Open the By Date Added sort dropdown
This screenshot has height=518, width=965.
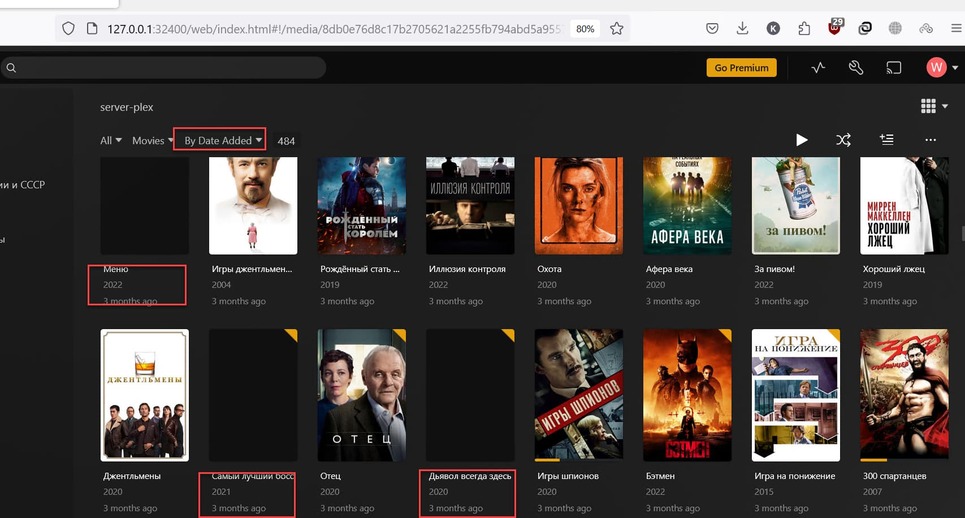[223, 140]
